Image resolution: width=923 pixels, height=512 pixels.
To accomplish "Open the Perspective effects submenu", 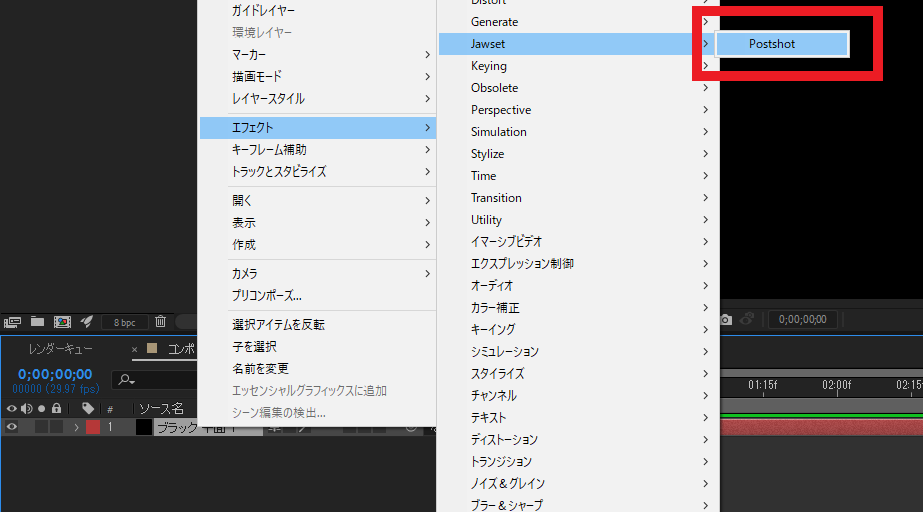I will (x=577, y=110).
